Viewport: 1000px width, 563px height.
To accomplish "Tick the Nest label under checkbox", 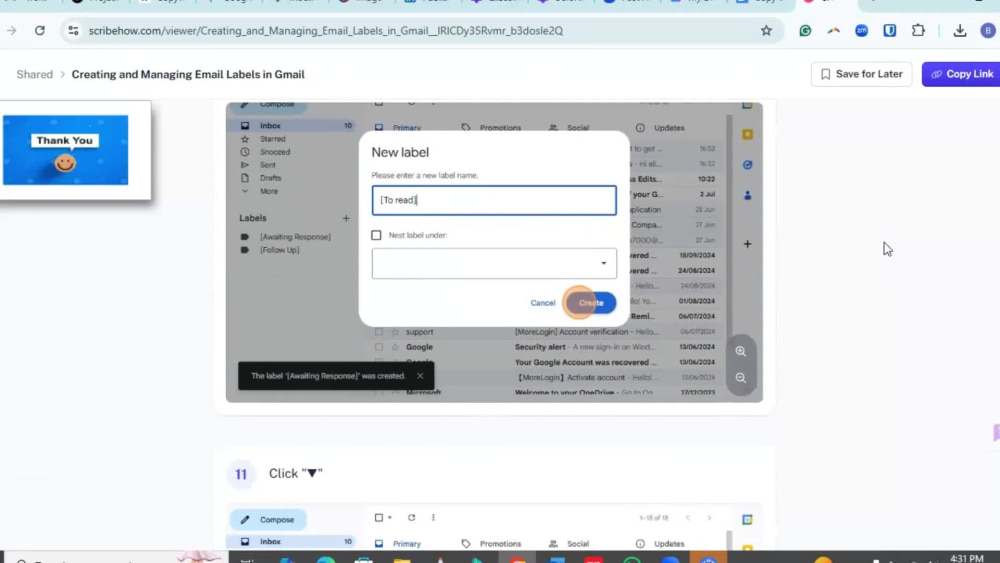I will tap(376, 235).
